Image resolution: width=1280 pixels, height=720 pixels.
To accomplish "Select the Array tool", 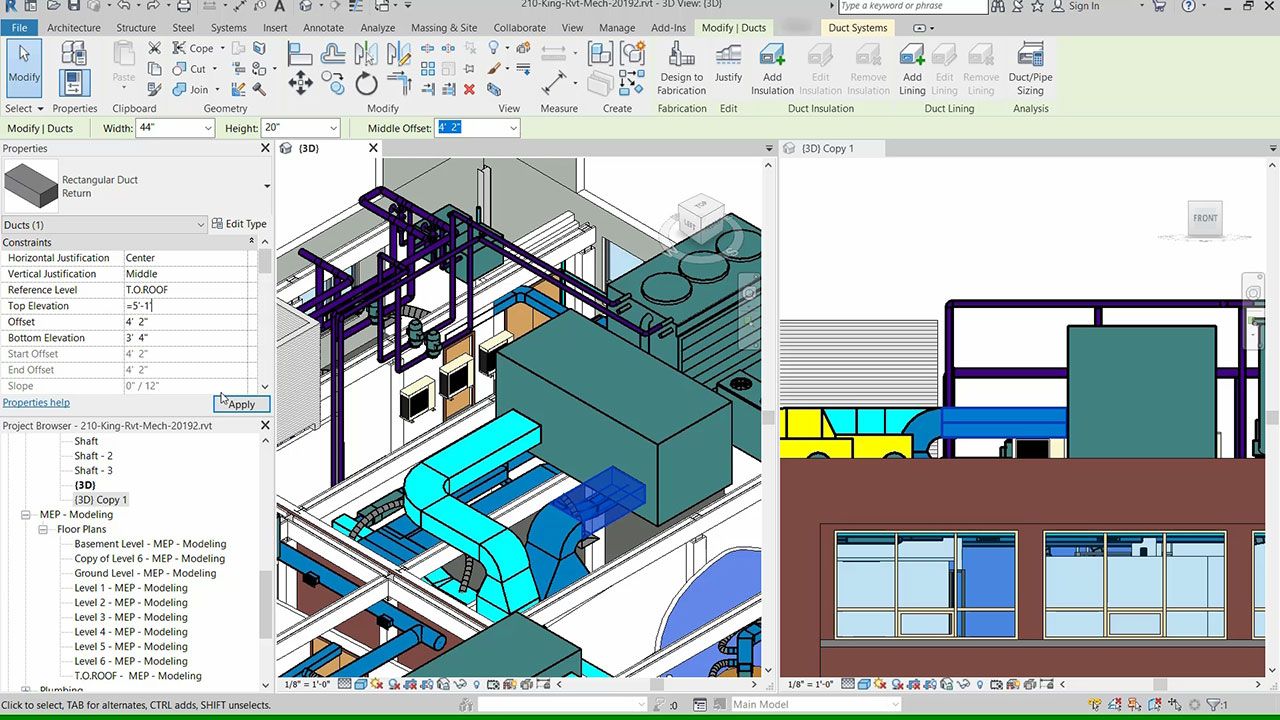I will click(x=427, y=68).
